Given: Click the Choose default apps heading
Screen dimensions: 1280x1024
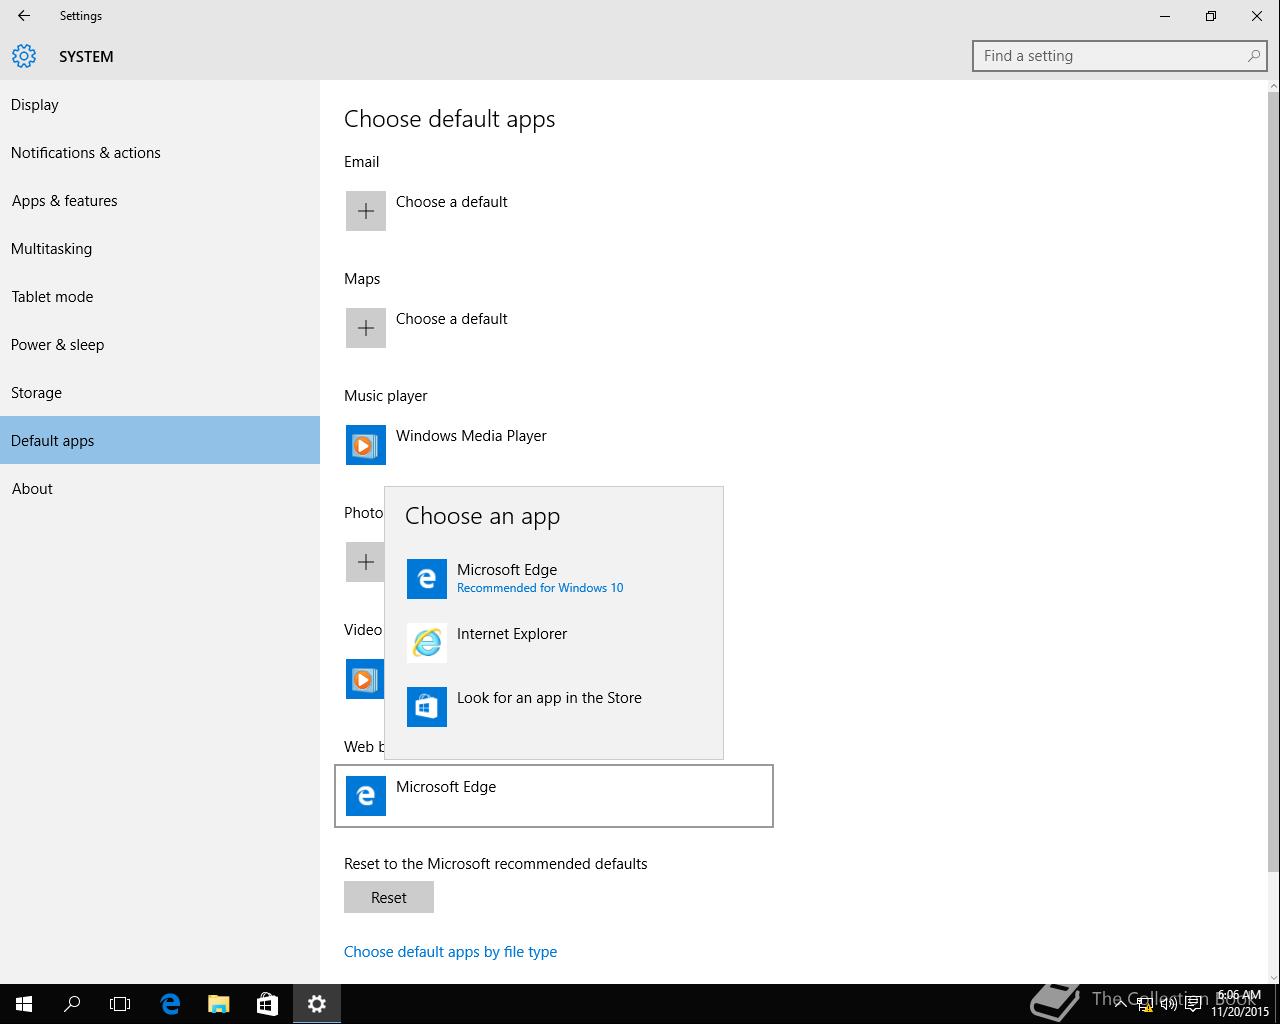Looking at the screenshot, I should [x=449, y=119].
